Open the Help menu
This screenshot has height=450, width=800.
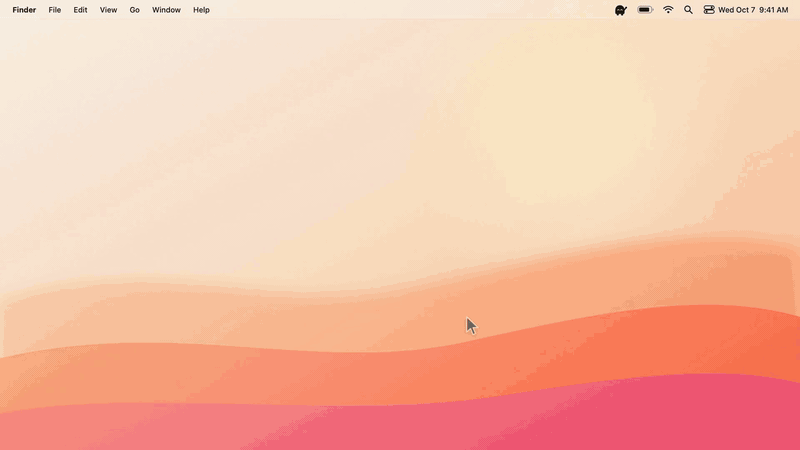tap(201, 10)
